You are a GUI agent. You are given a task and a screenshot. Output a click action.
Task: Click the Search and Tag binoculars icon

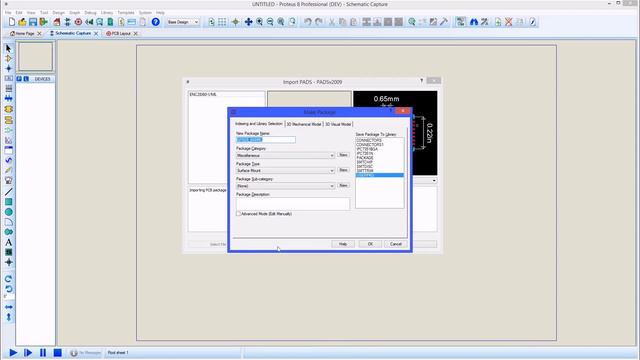[x=473, y=22]
